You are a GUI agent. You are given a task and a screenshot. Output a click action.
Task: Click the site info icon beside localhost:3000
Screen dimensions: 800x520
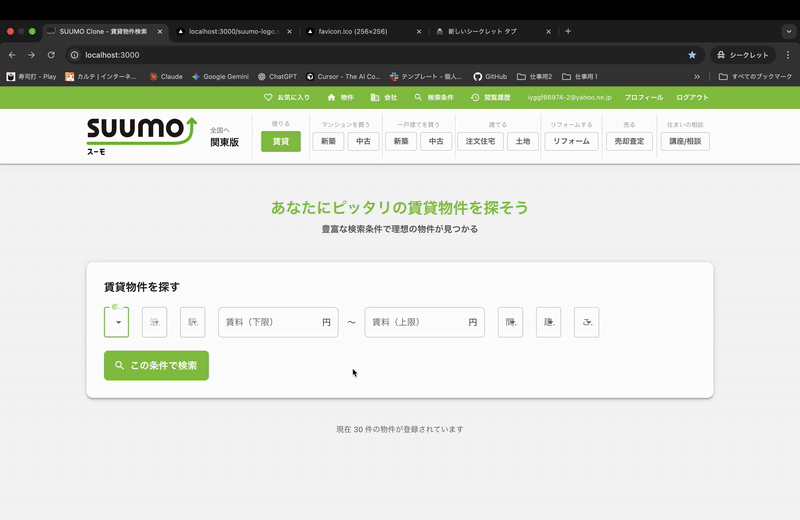click(x=74, y=55)
